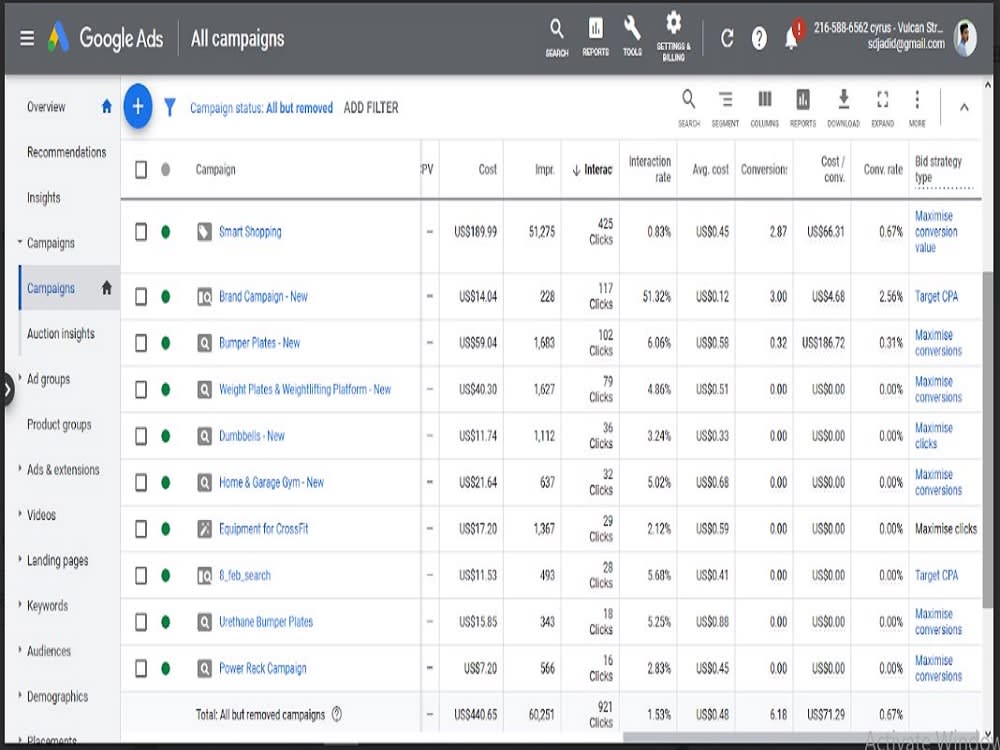
Task: Tick the Dumbbells - New checkbox
Action: tap(141, 436)
